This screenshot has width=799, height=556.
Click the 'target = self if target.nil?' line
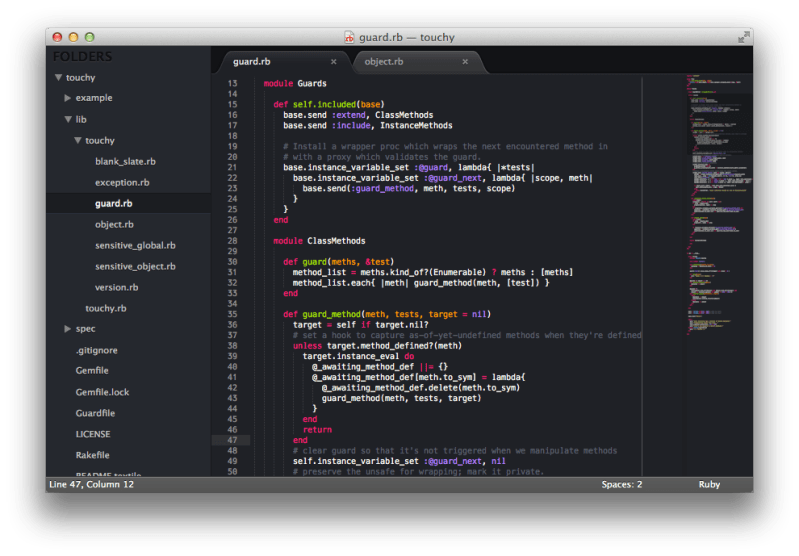(x=361, y=325)
